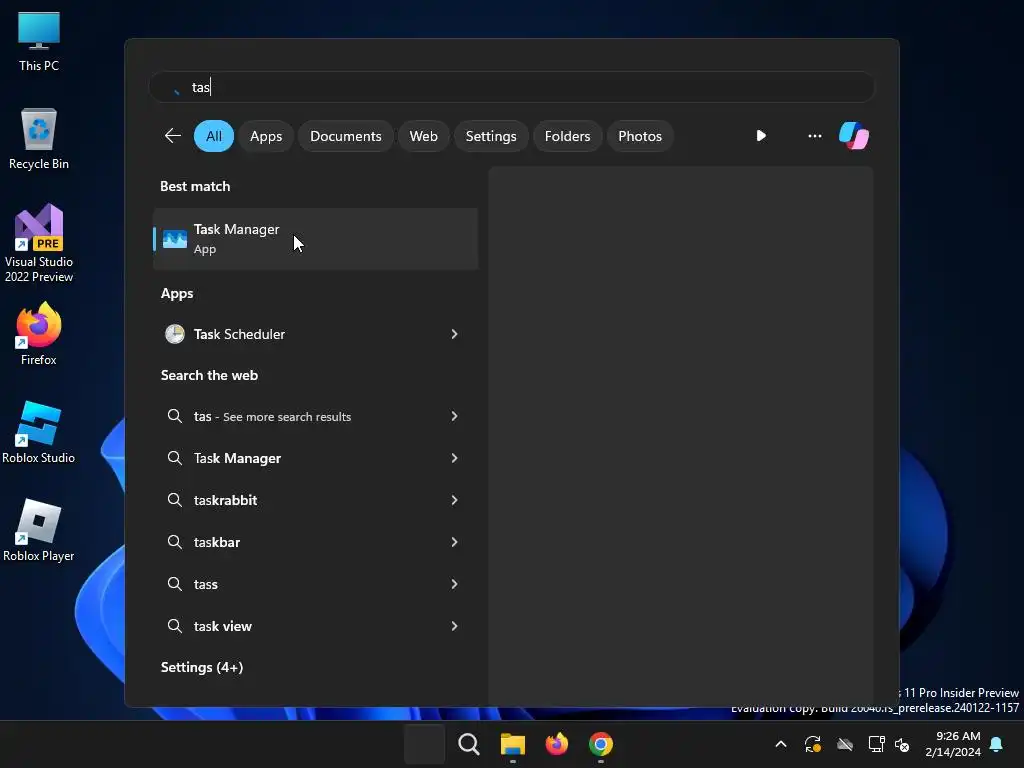
Task: Switch to the Documents filter tab
Action: 345,136
